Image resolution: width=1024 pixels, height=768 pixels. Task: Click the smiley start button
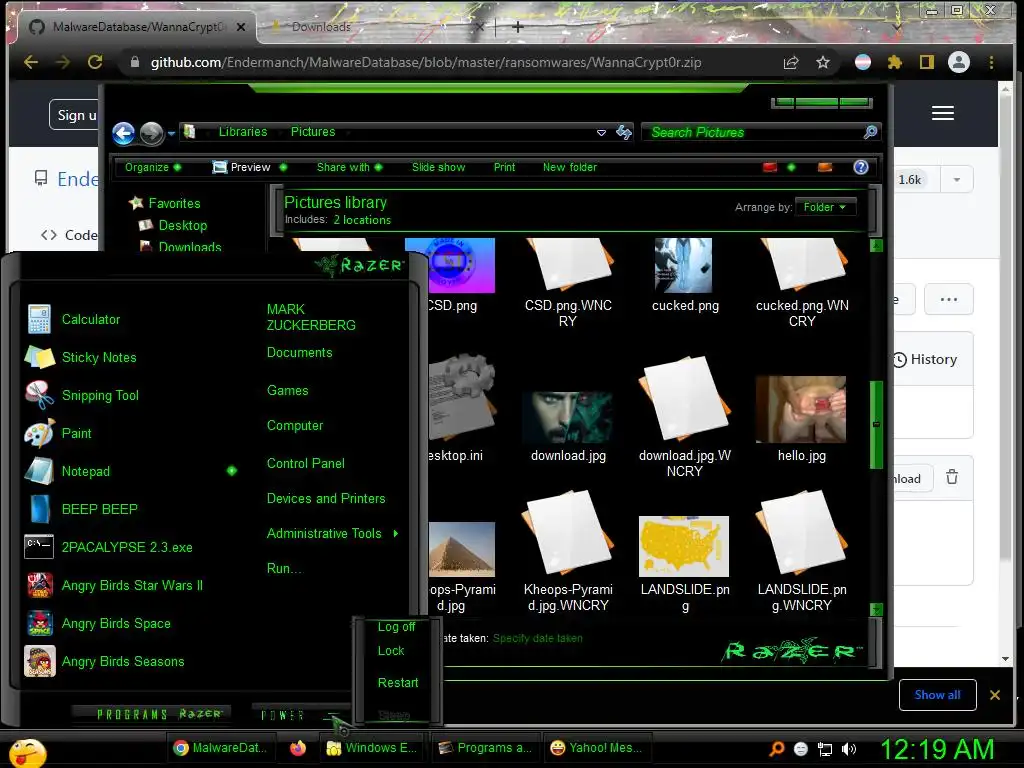(27, 752)
